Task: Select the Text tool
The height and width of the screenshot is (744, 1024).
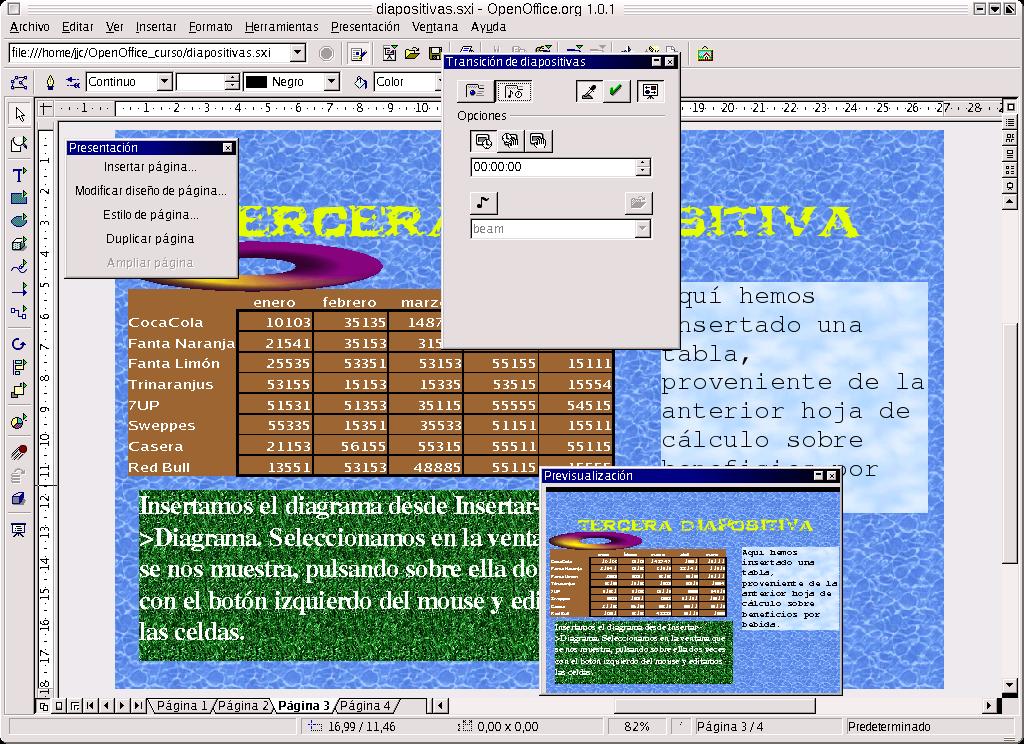Action: [x=19, y=174]
